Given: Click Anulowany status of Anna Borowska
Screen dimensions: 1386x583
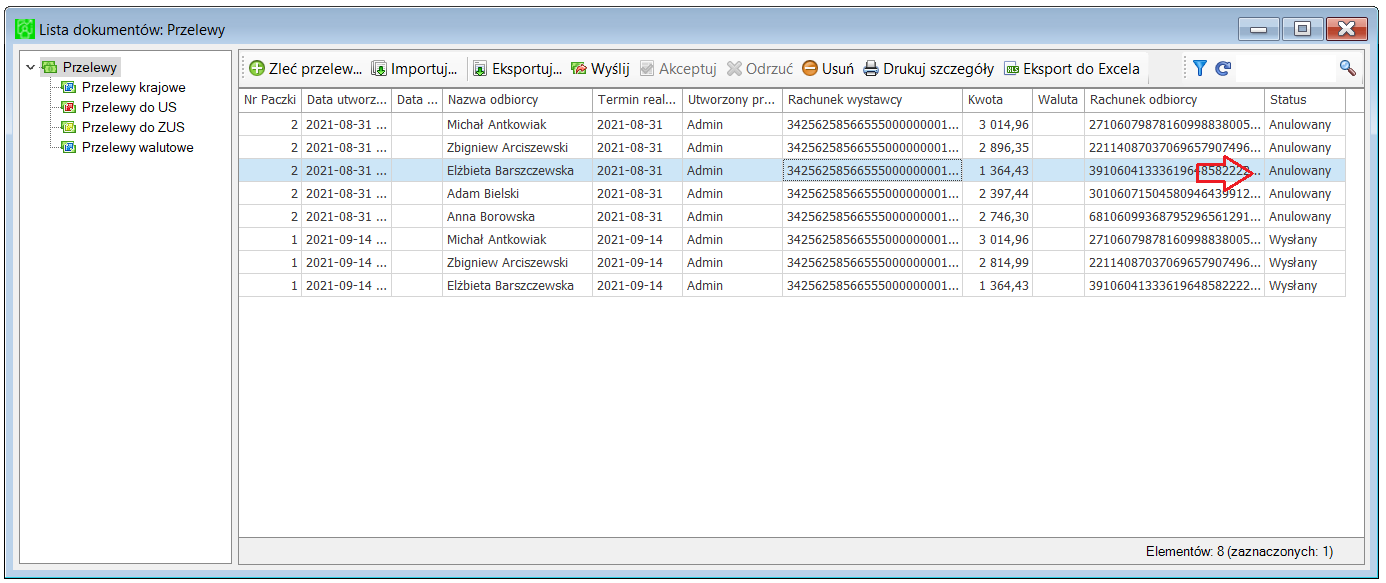Looking at the screenshot, I should 1304,217.
